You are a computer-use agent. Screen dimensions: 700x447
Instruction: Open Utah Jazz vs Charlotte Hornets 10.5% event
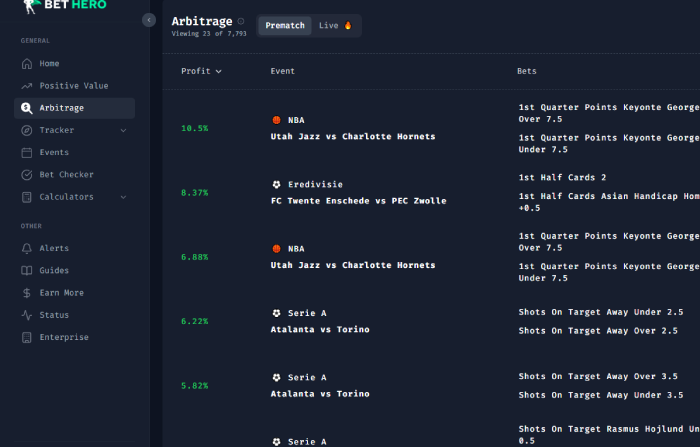click(x=353, y=137)
